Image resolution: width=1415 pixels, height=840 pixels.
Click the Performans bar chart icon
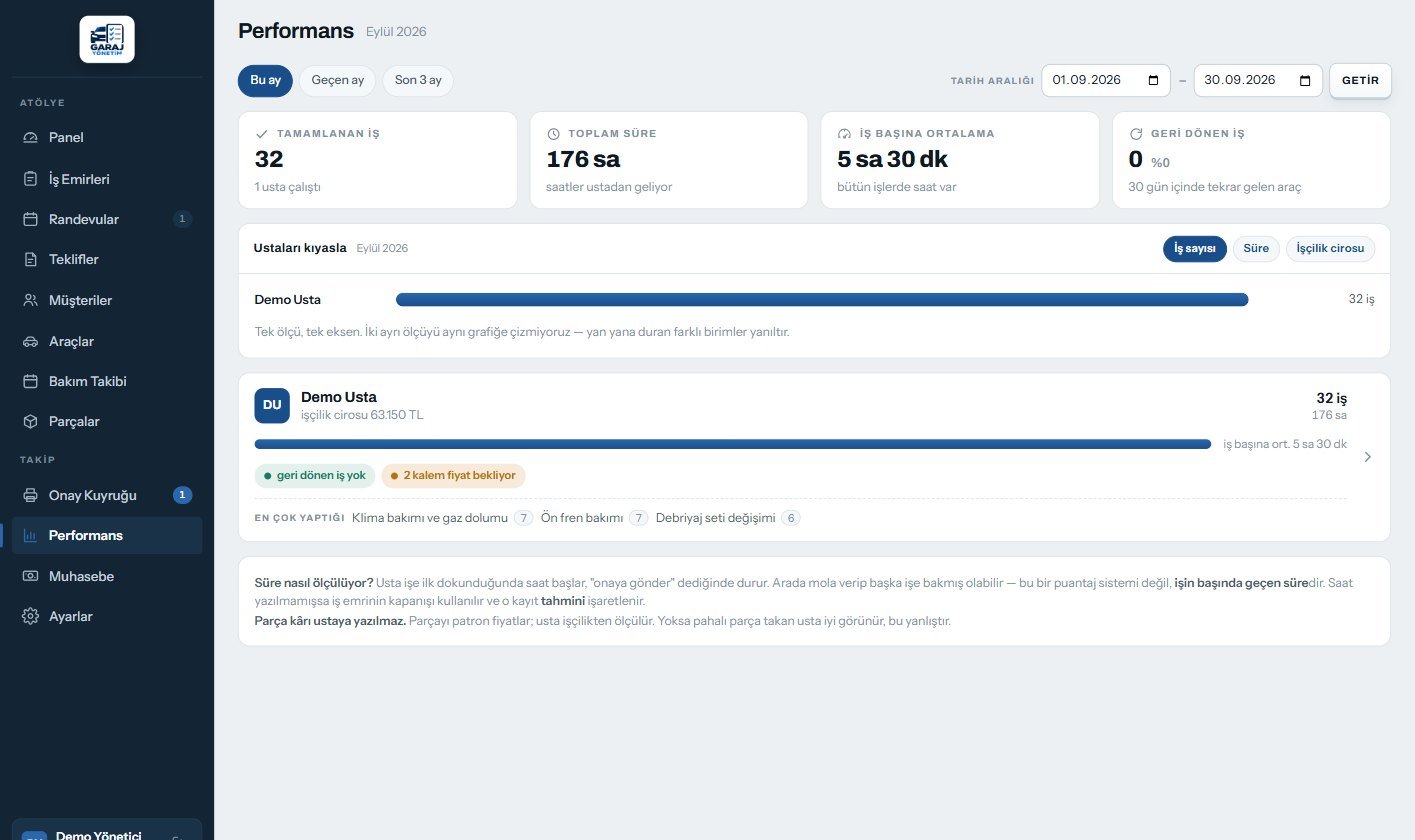tap(30, 535)
